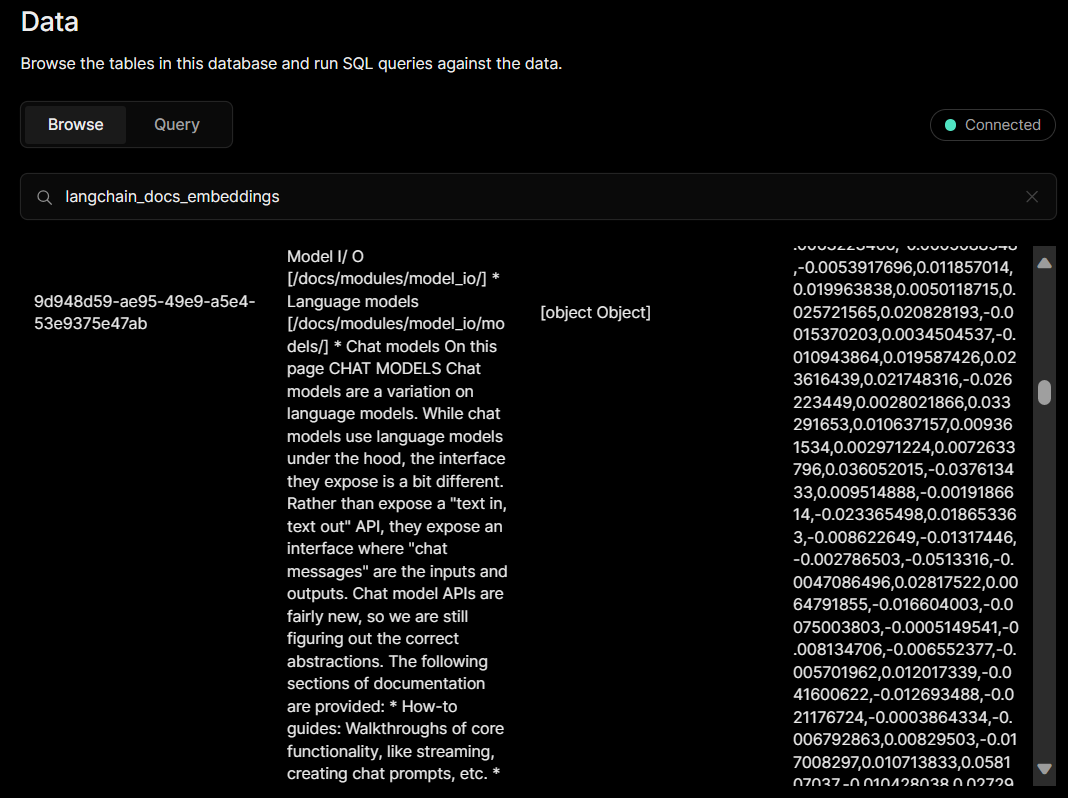Screen dimensions: 1068x798
Task: Select the Browse tab
Action: pos(76,125)
